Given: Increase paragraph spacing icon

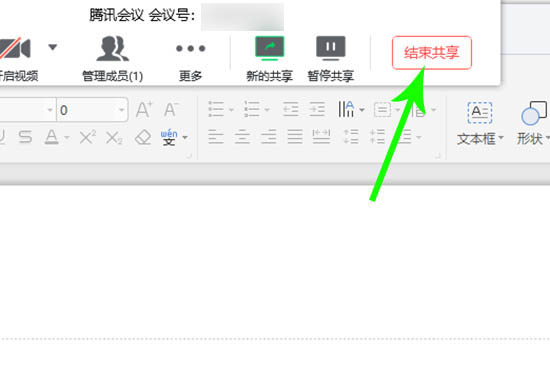Looking at the screenshot, I should click(351, 137).
